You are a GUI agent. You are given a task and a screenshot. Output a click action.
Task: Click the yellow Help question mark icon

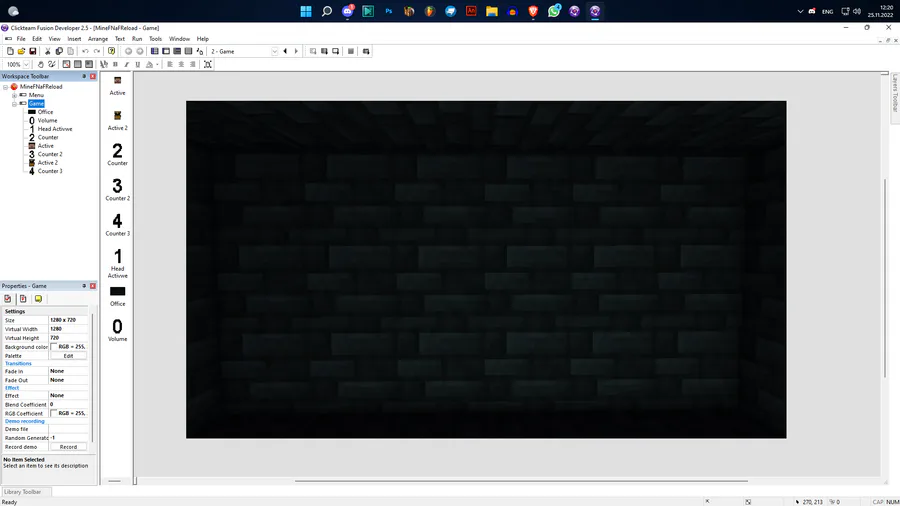(x=111, y=51)
